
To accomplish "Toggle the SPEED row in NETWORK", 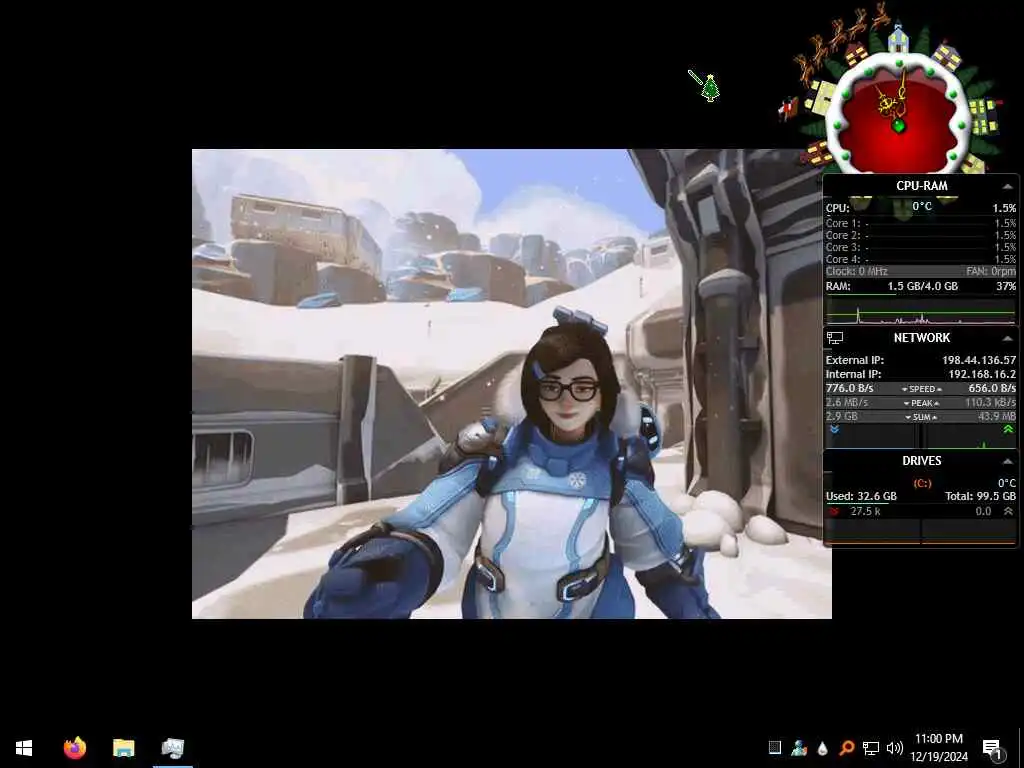I will tap(921, 389).
